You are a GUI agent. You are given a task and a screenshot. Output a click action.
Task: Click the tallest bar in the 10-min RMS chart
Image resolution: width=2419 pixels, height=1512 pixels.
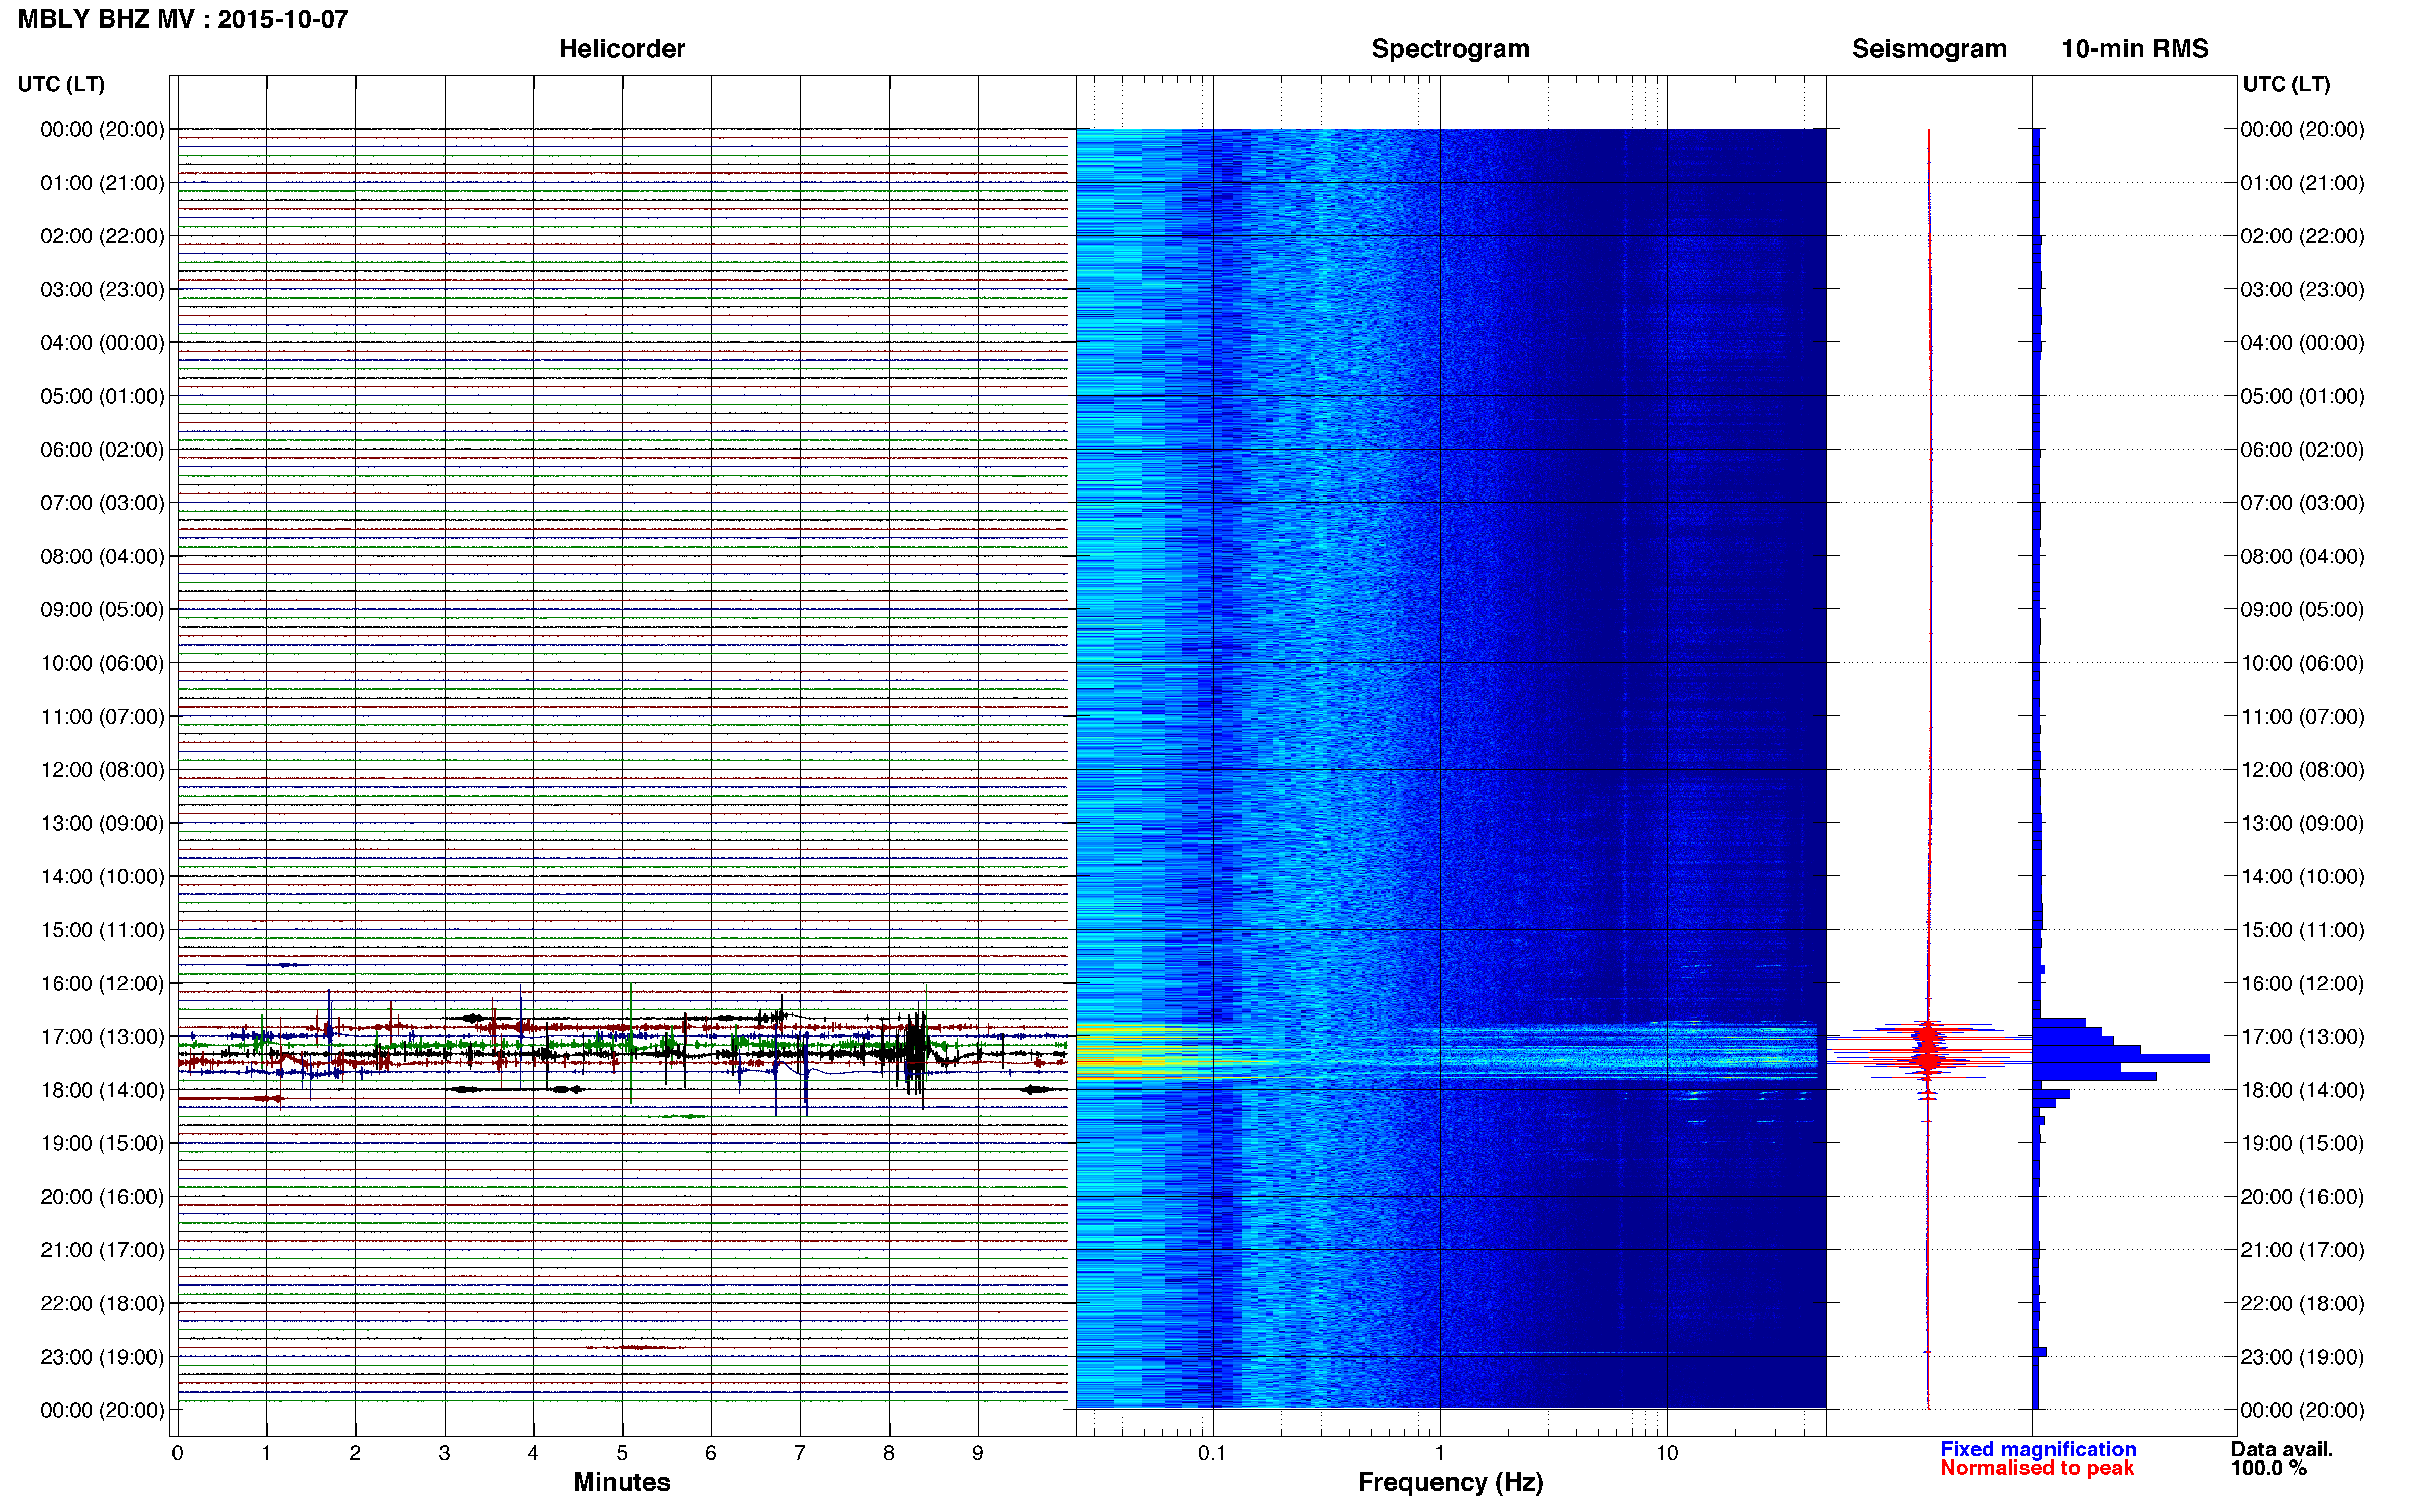point(2121,1058)
